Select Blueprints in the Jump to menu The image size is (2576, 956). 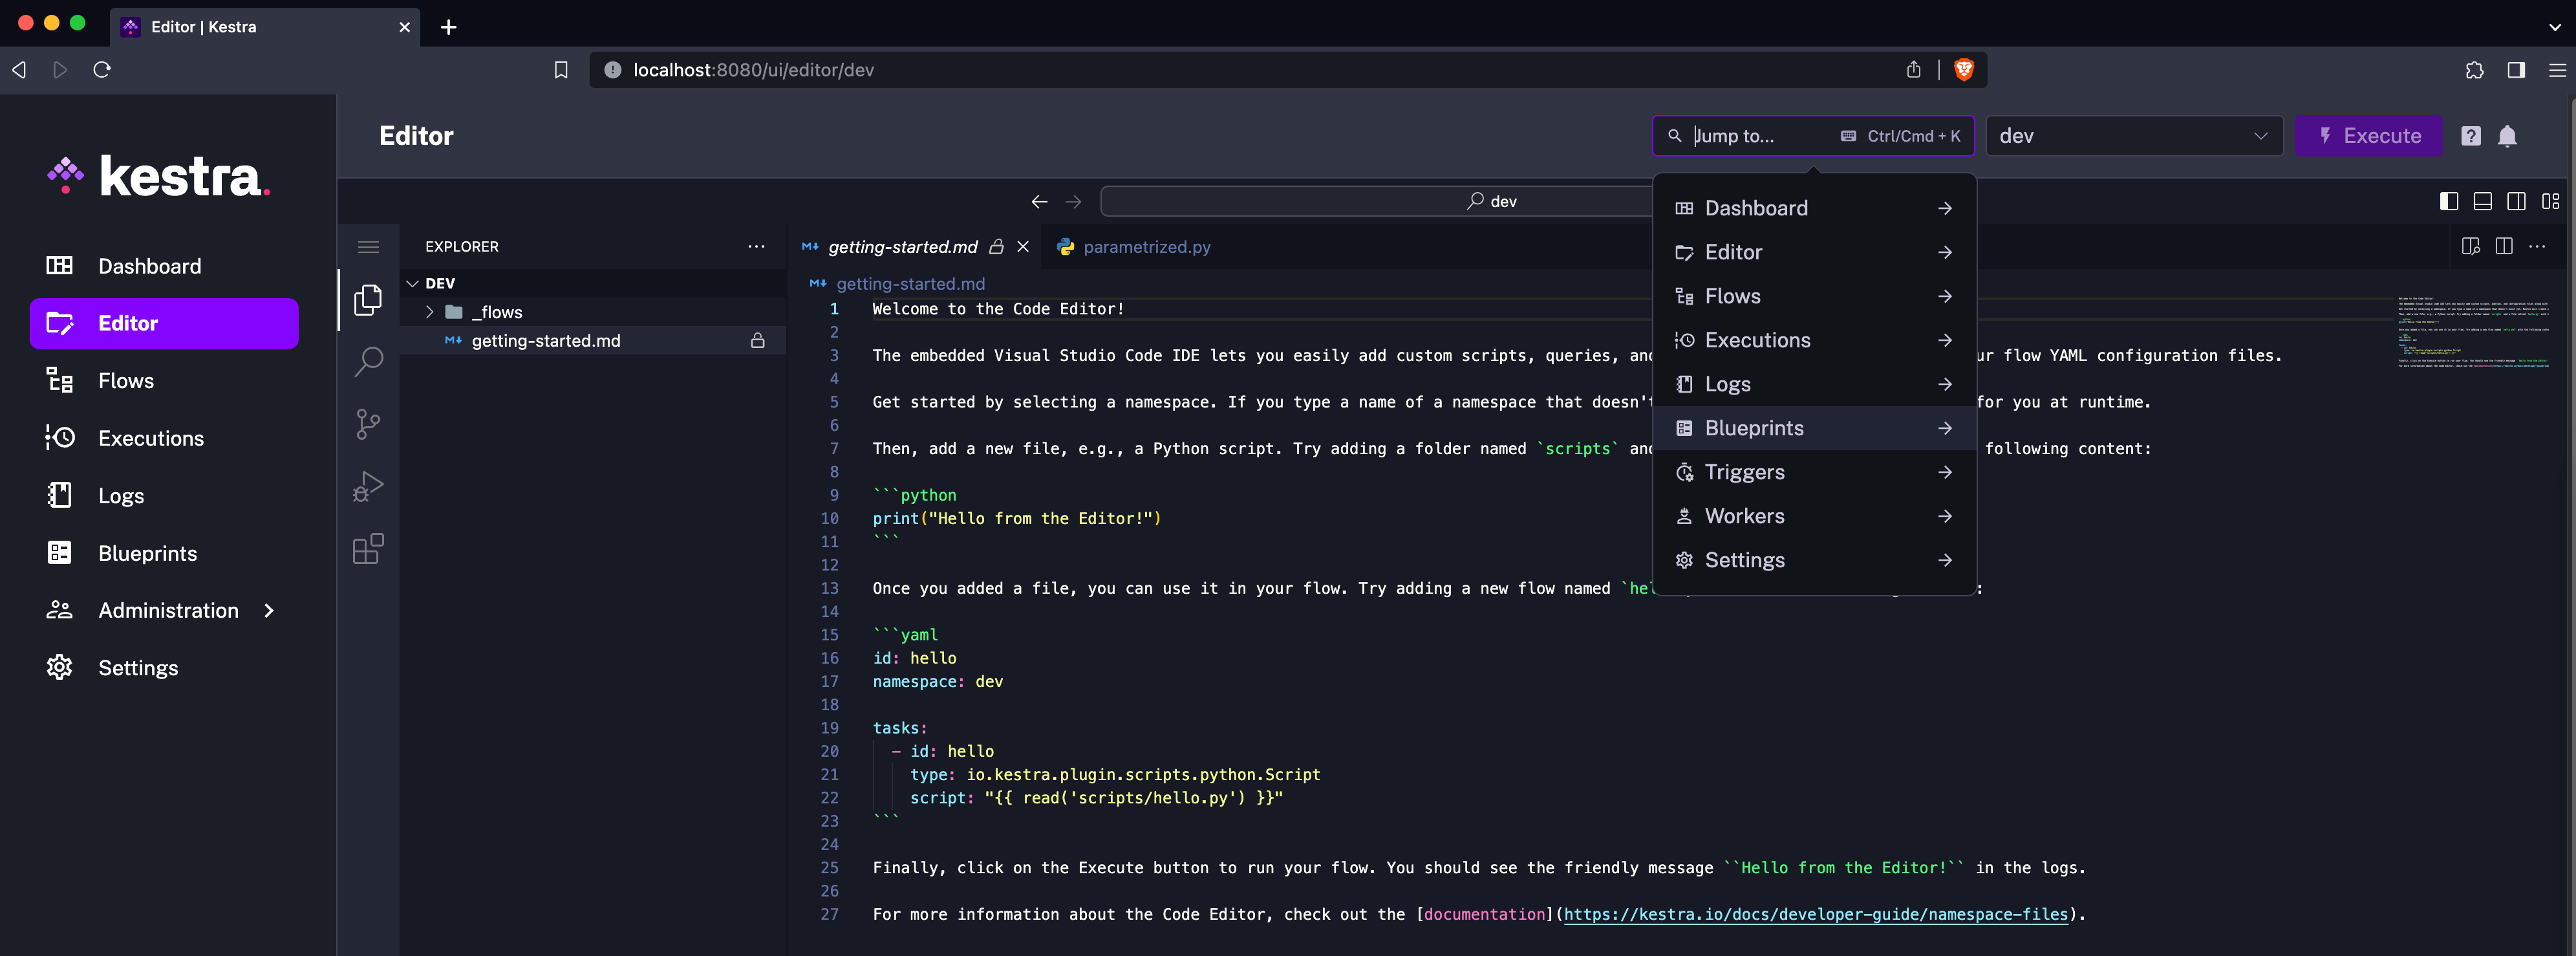(x=1814, y=428)
